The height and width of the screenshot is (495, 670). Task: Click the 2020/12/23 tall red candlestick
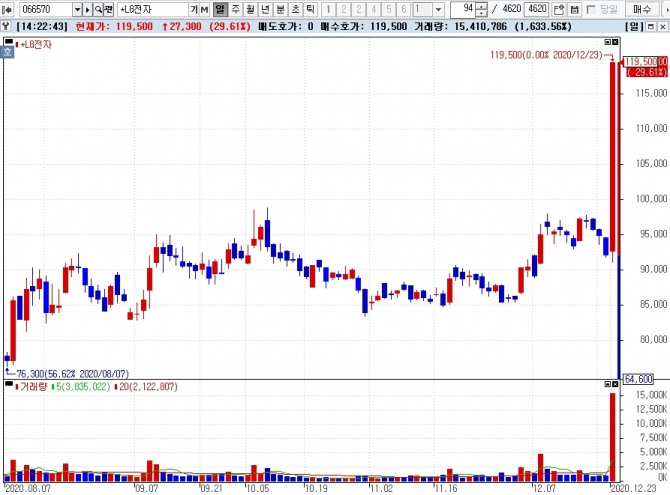click(613, 157)
